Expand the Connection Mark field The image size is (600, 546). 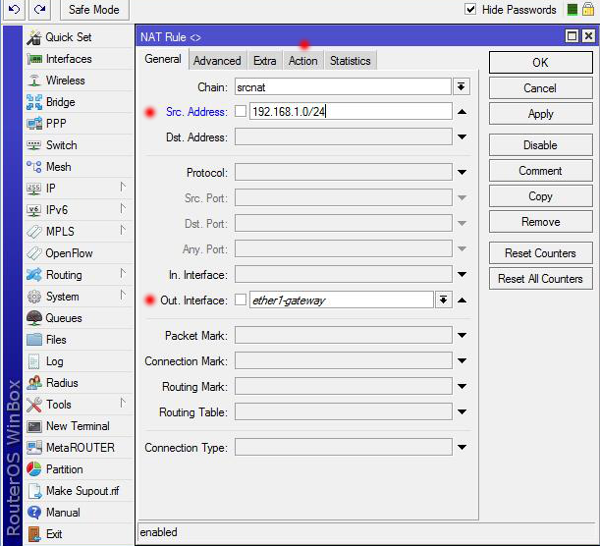[462, 361]
